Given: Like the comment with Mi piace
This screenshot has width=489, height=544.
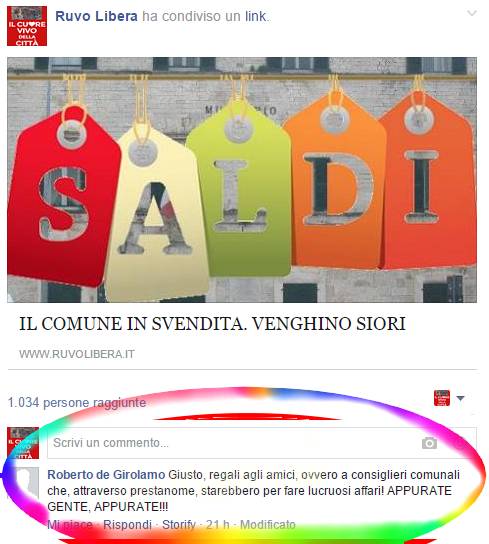Looking at the screenshot, I should pos(70,525).
